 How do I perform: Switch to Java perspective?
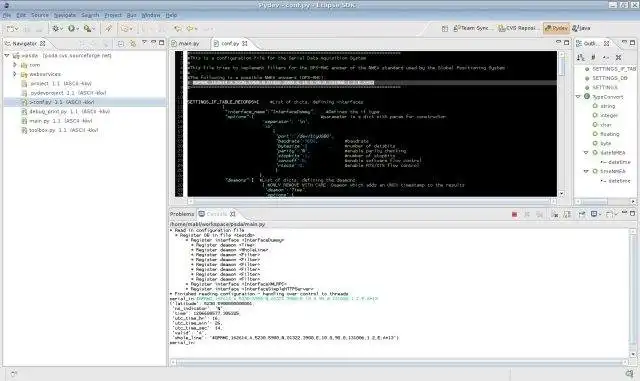pos(581,28)
